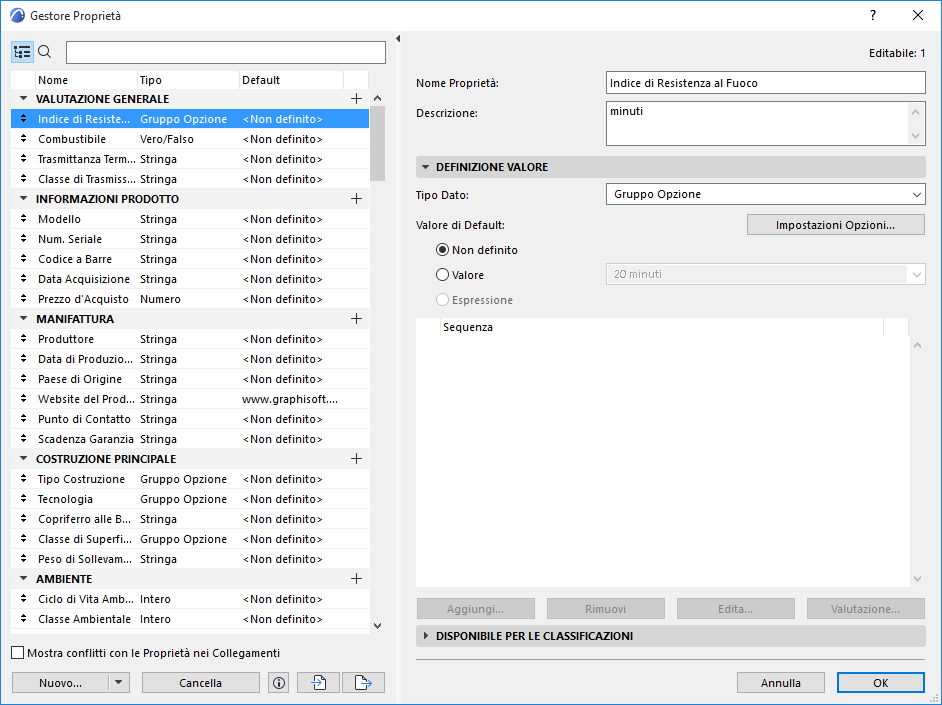Click the reorder handle beside Modello

click(x=23, y=219)
